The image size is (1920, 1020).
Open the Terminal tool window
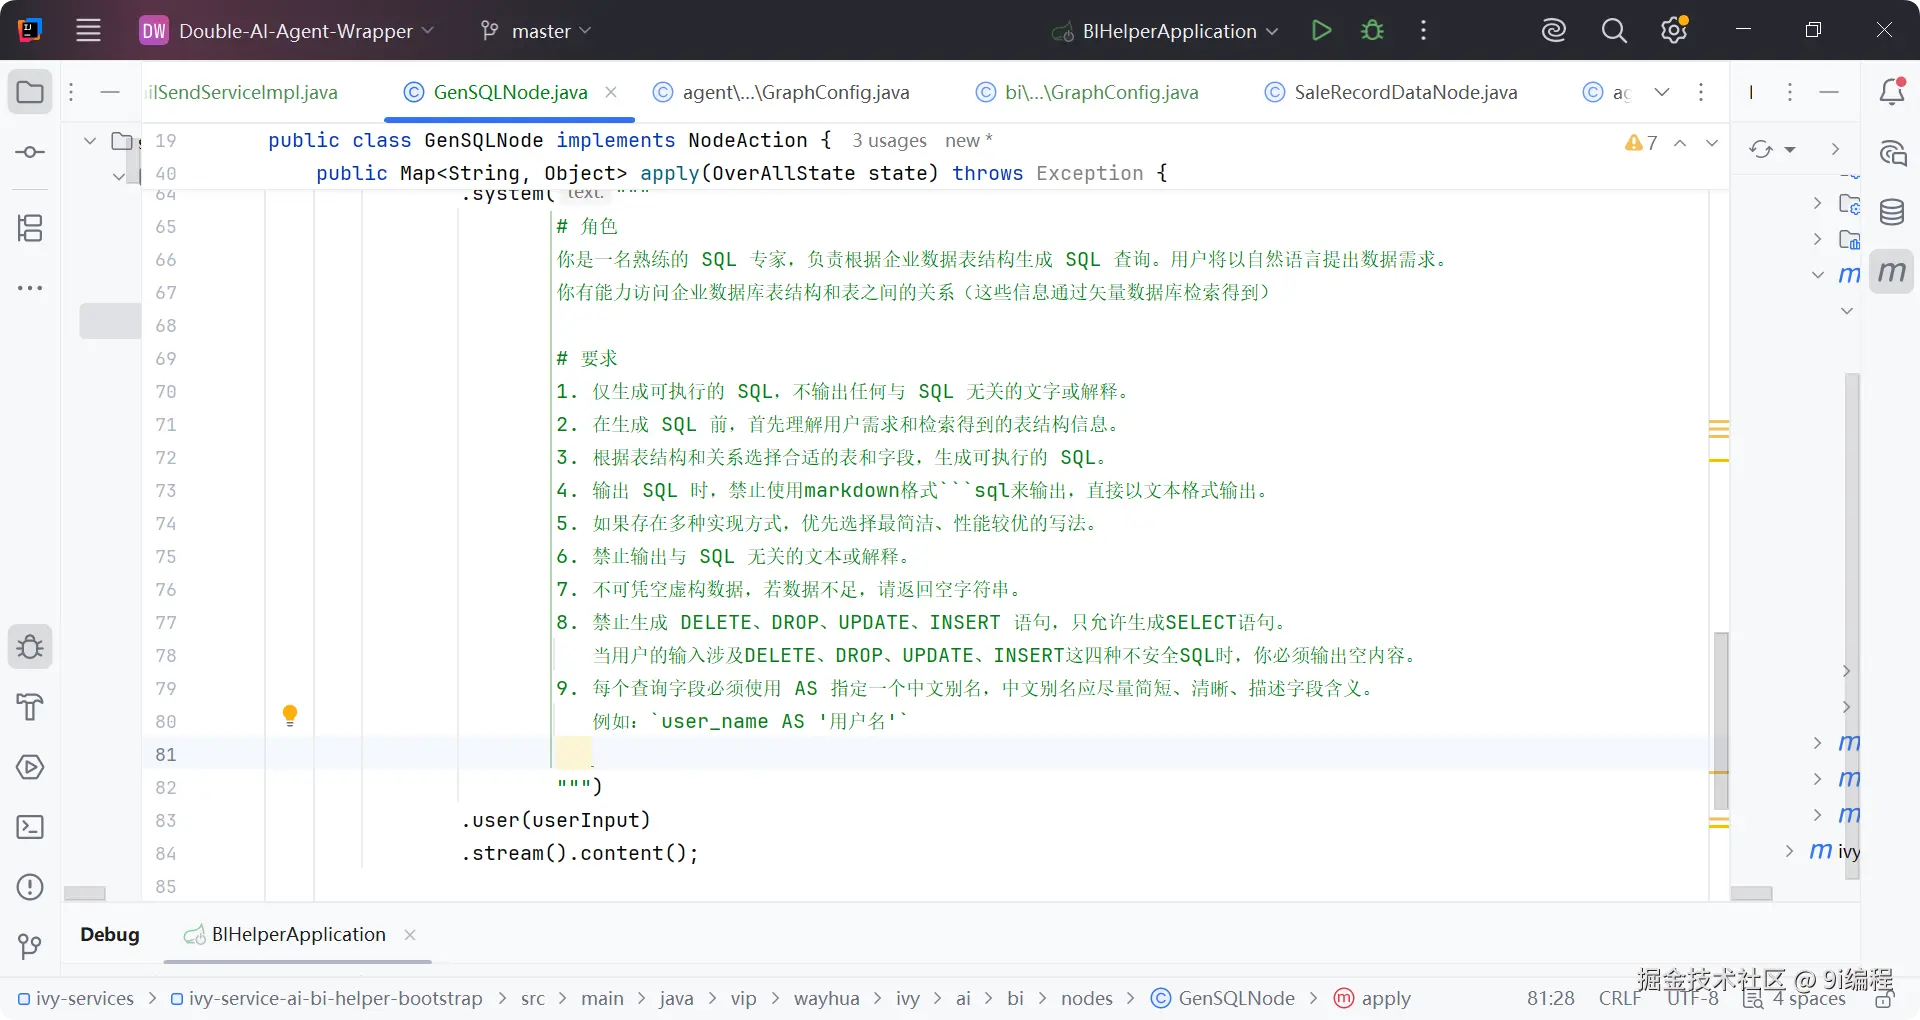[x=30, y=827]
